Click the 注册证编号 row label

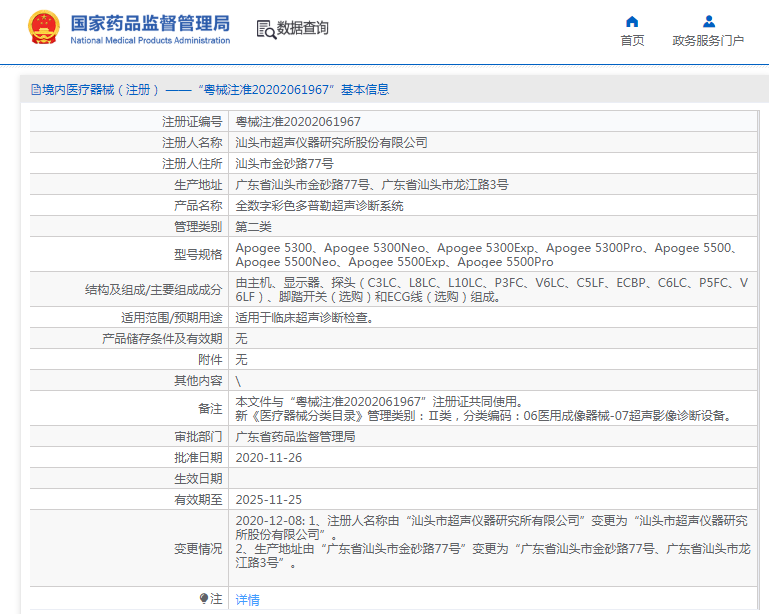point(192,122)
